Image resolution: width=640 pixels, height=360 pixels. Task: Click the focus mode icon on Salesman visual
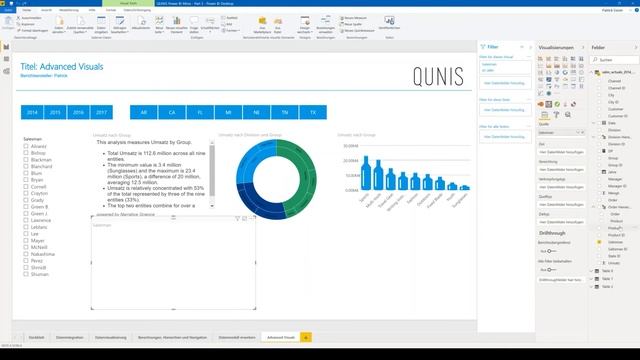(x=244, y=219)
